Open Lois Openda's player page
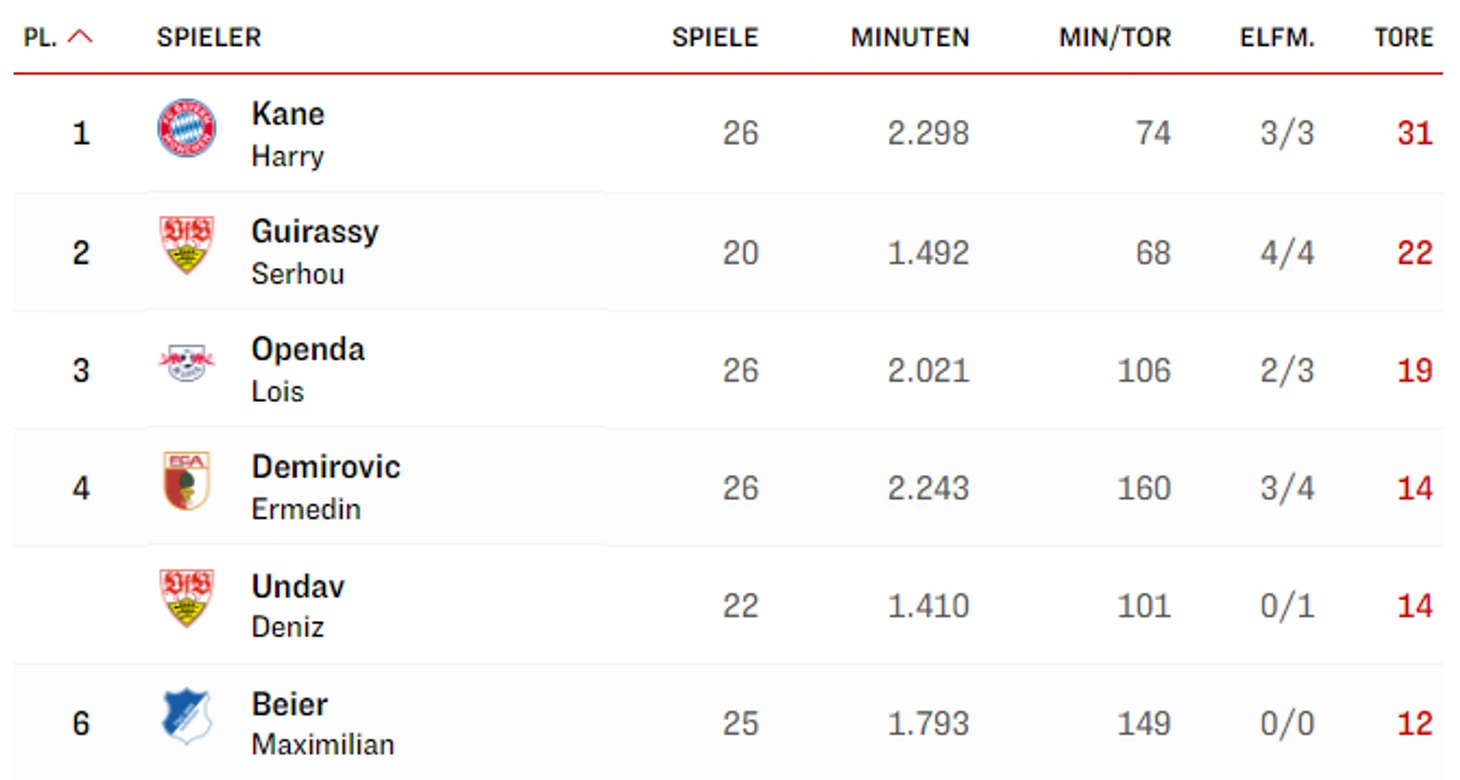This screenshot has width=1460, height=780. (308, 370)
